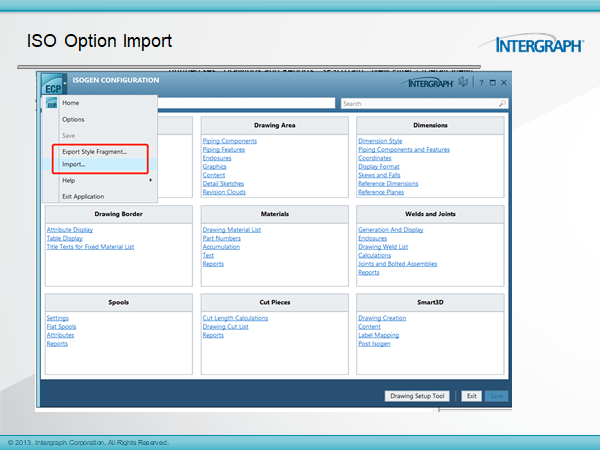Open the Drawing Weld List link

pos(383,247)
